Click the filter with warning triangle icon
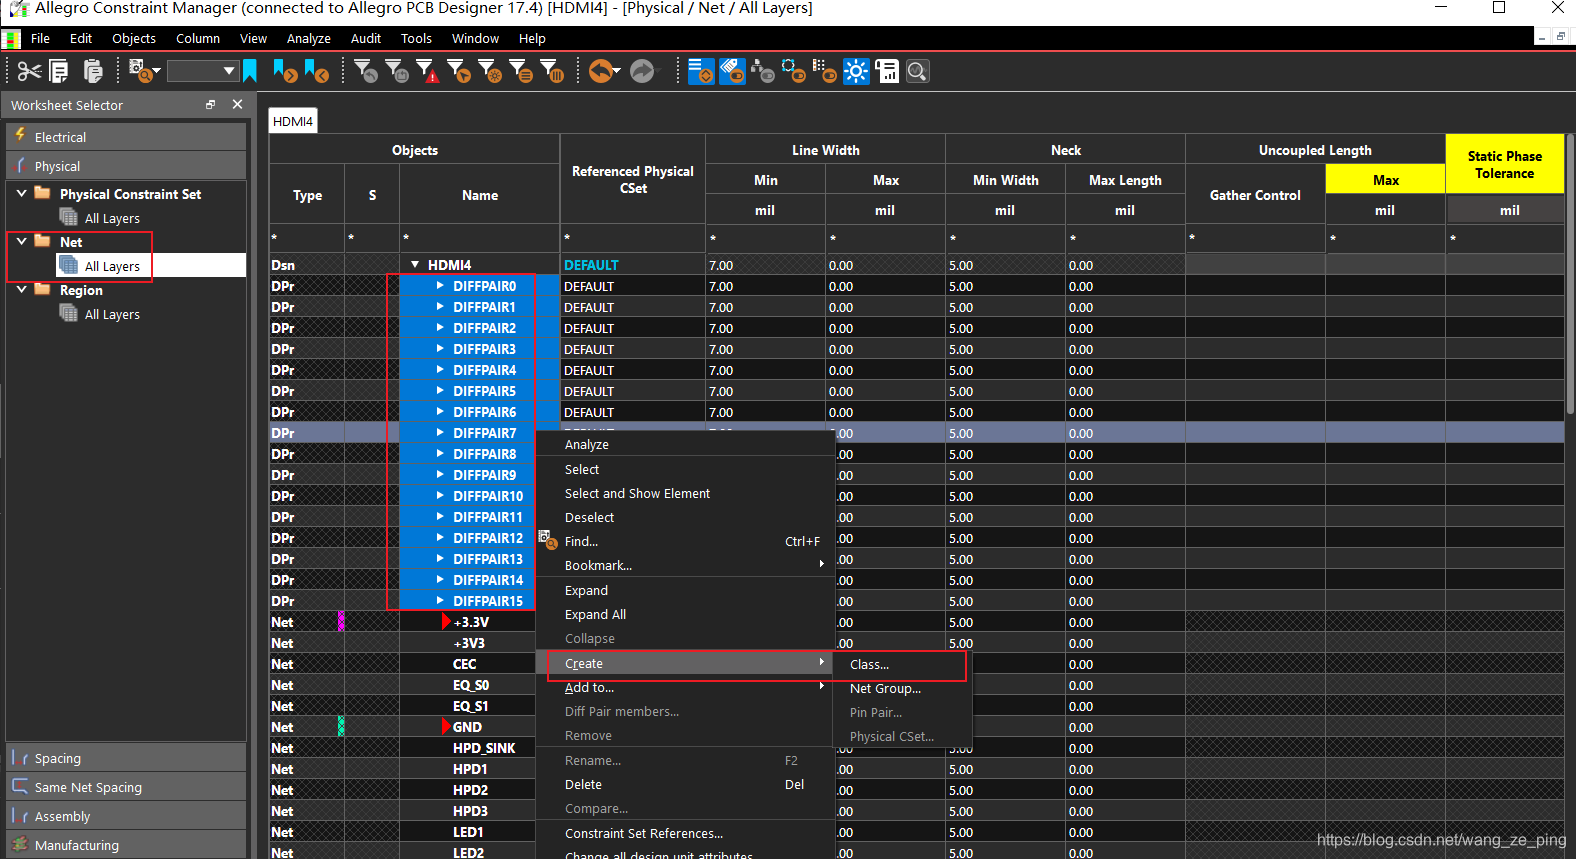This screenshot has width=1576, height=859. [x=428, y=72]
